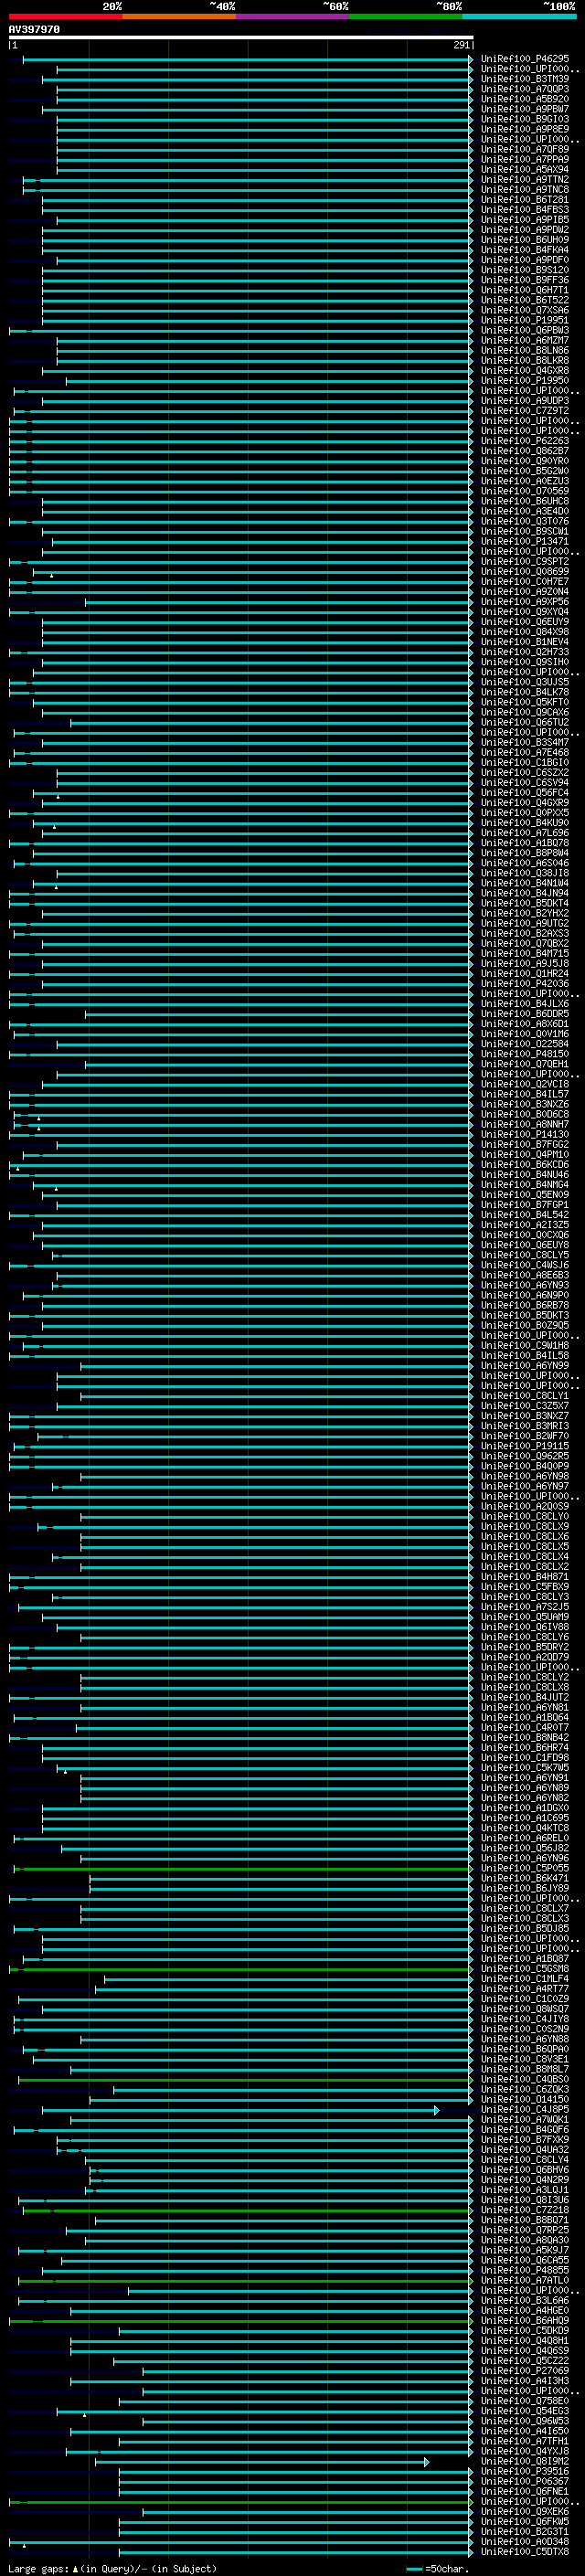585x2576 pixels.
Task: Click UniRef100_Q66TU2 hit label
Action: click(x=524, y=722)
